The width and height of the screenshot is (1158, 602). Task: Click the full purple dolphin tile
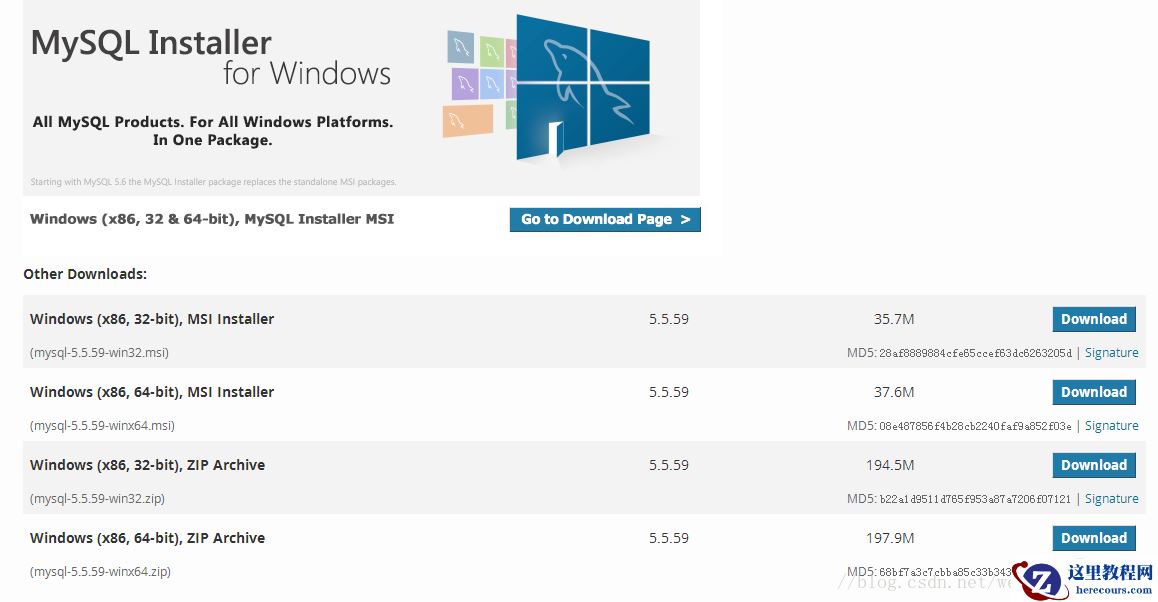tap(464, 84)
